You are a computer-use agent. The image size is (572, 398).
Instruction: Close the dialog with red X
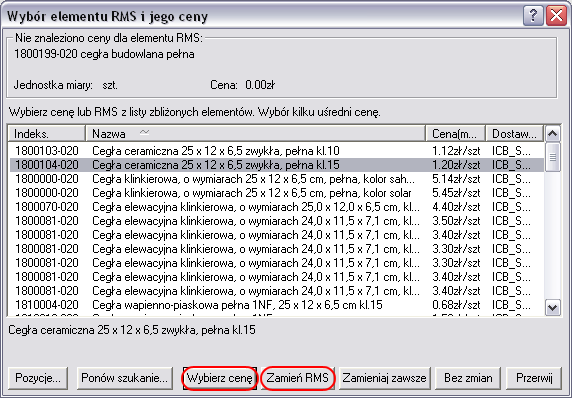tap(556, 16)
